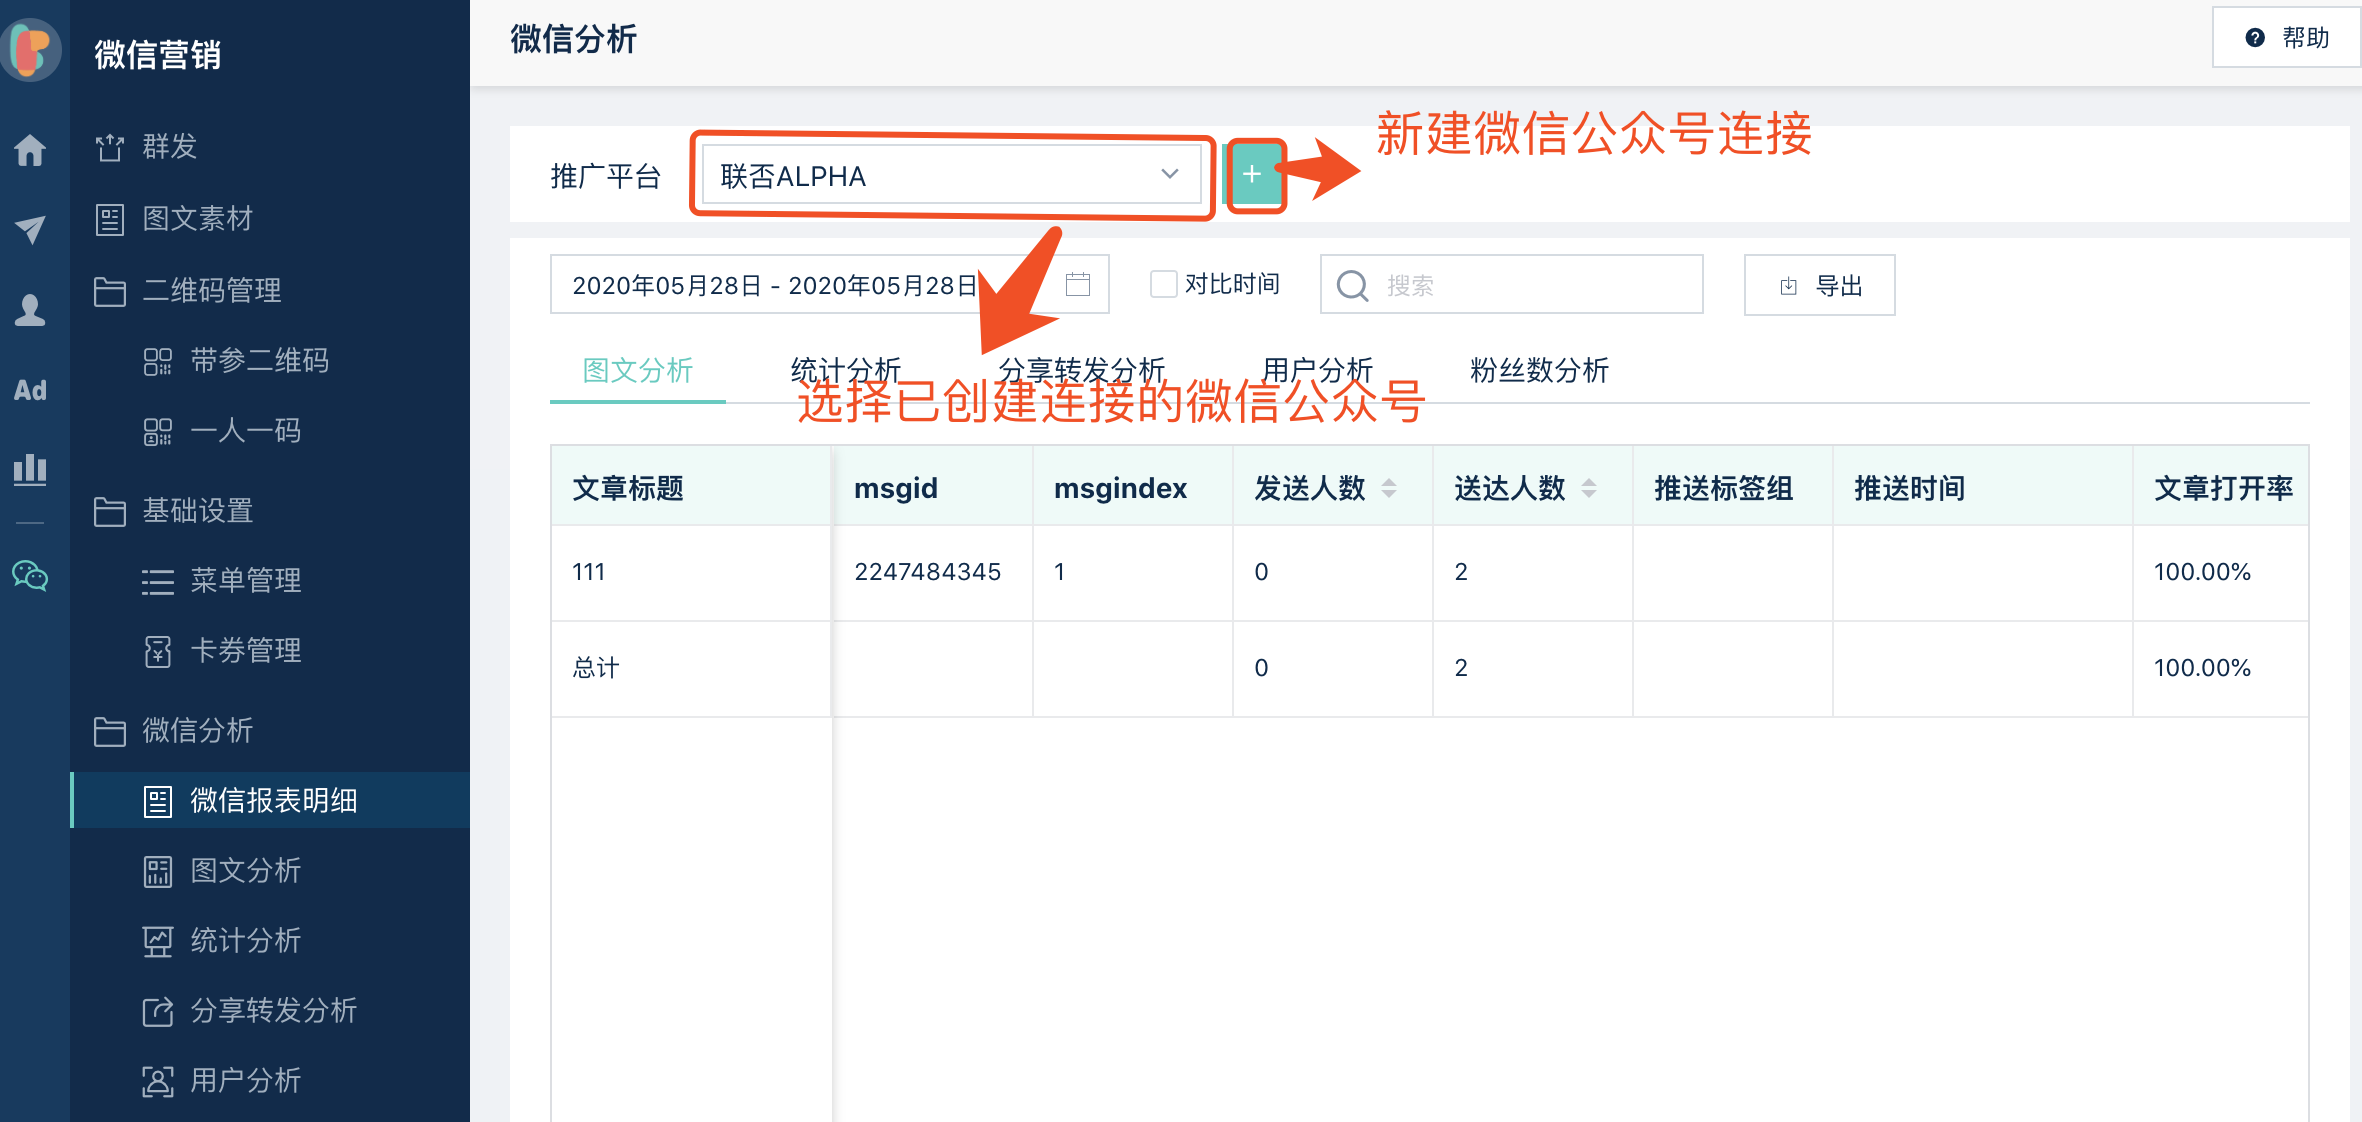Sort by 送达人数 column arrows
The image size is (2362, 1122).
tap(1589, 488)
